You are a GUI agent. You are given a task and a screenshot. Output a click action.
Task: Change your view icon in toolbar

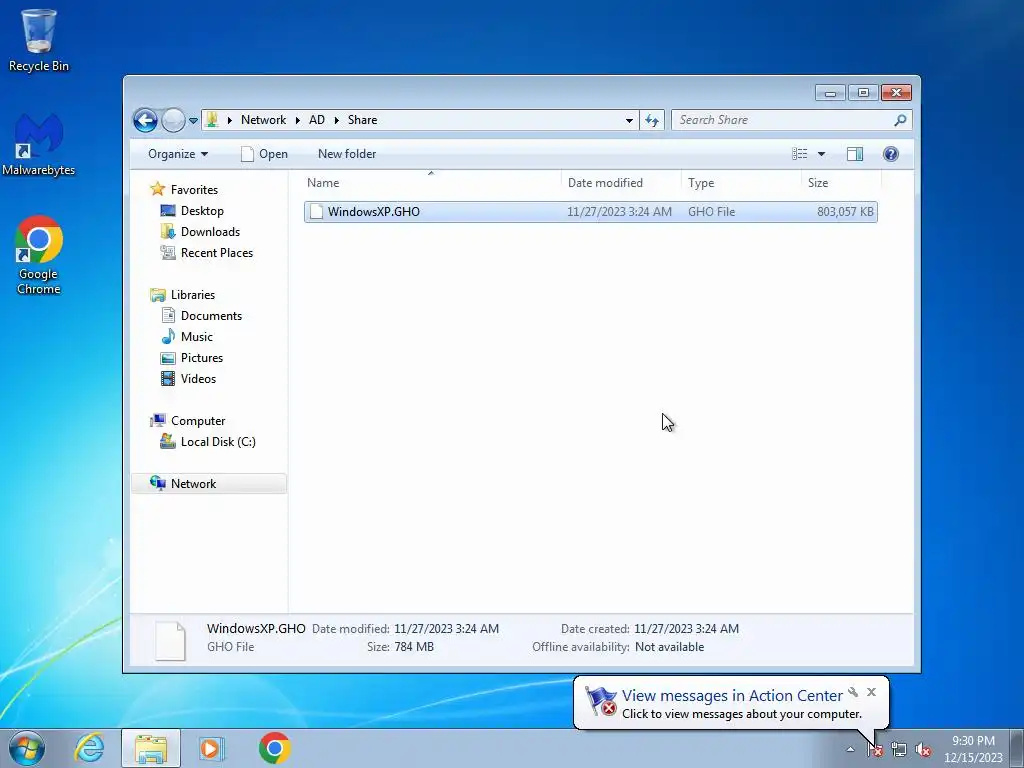[x=800, y=154]
